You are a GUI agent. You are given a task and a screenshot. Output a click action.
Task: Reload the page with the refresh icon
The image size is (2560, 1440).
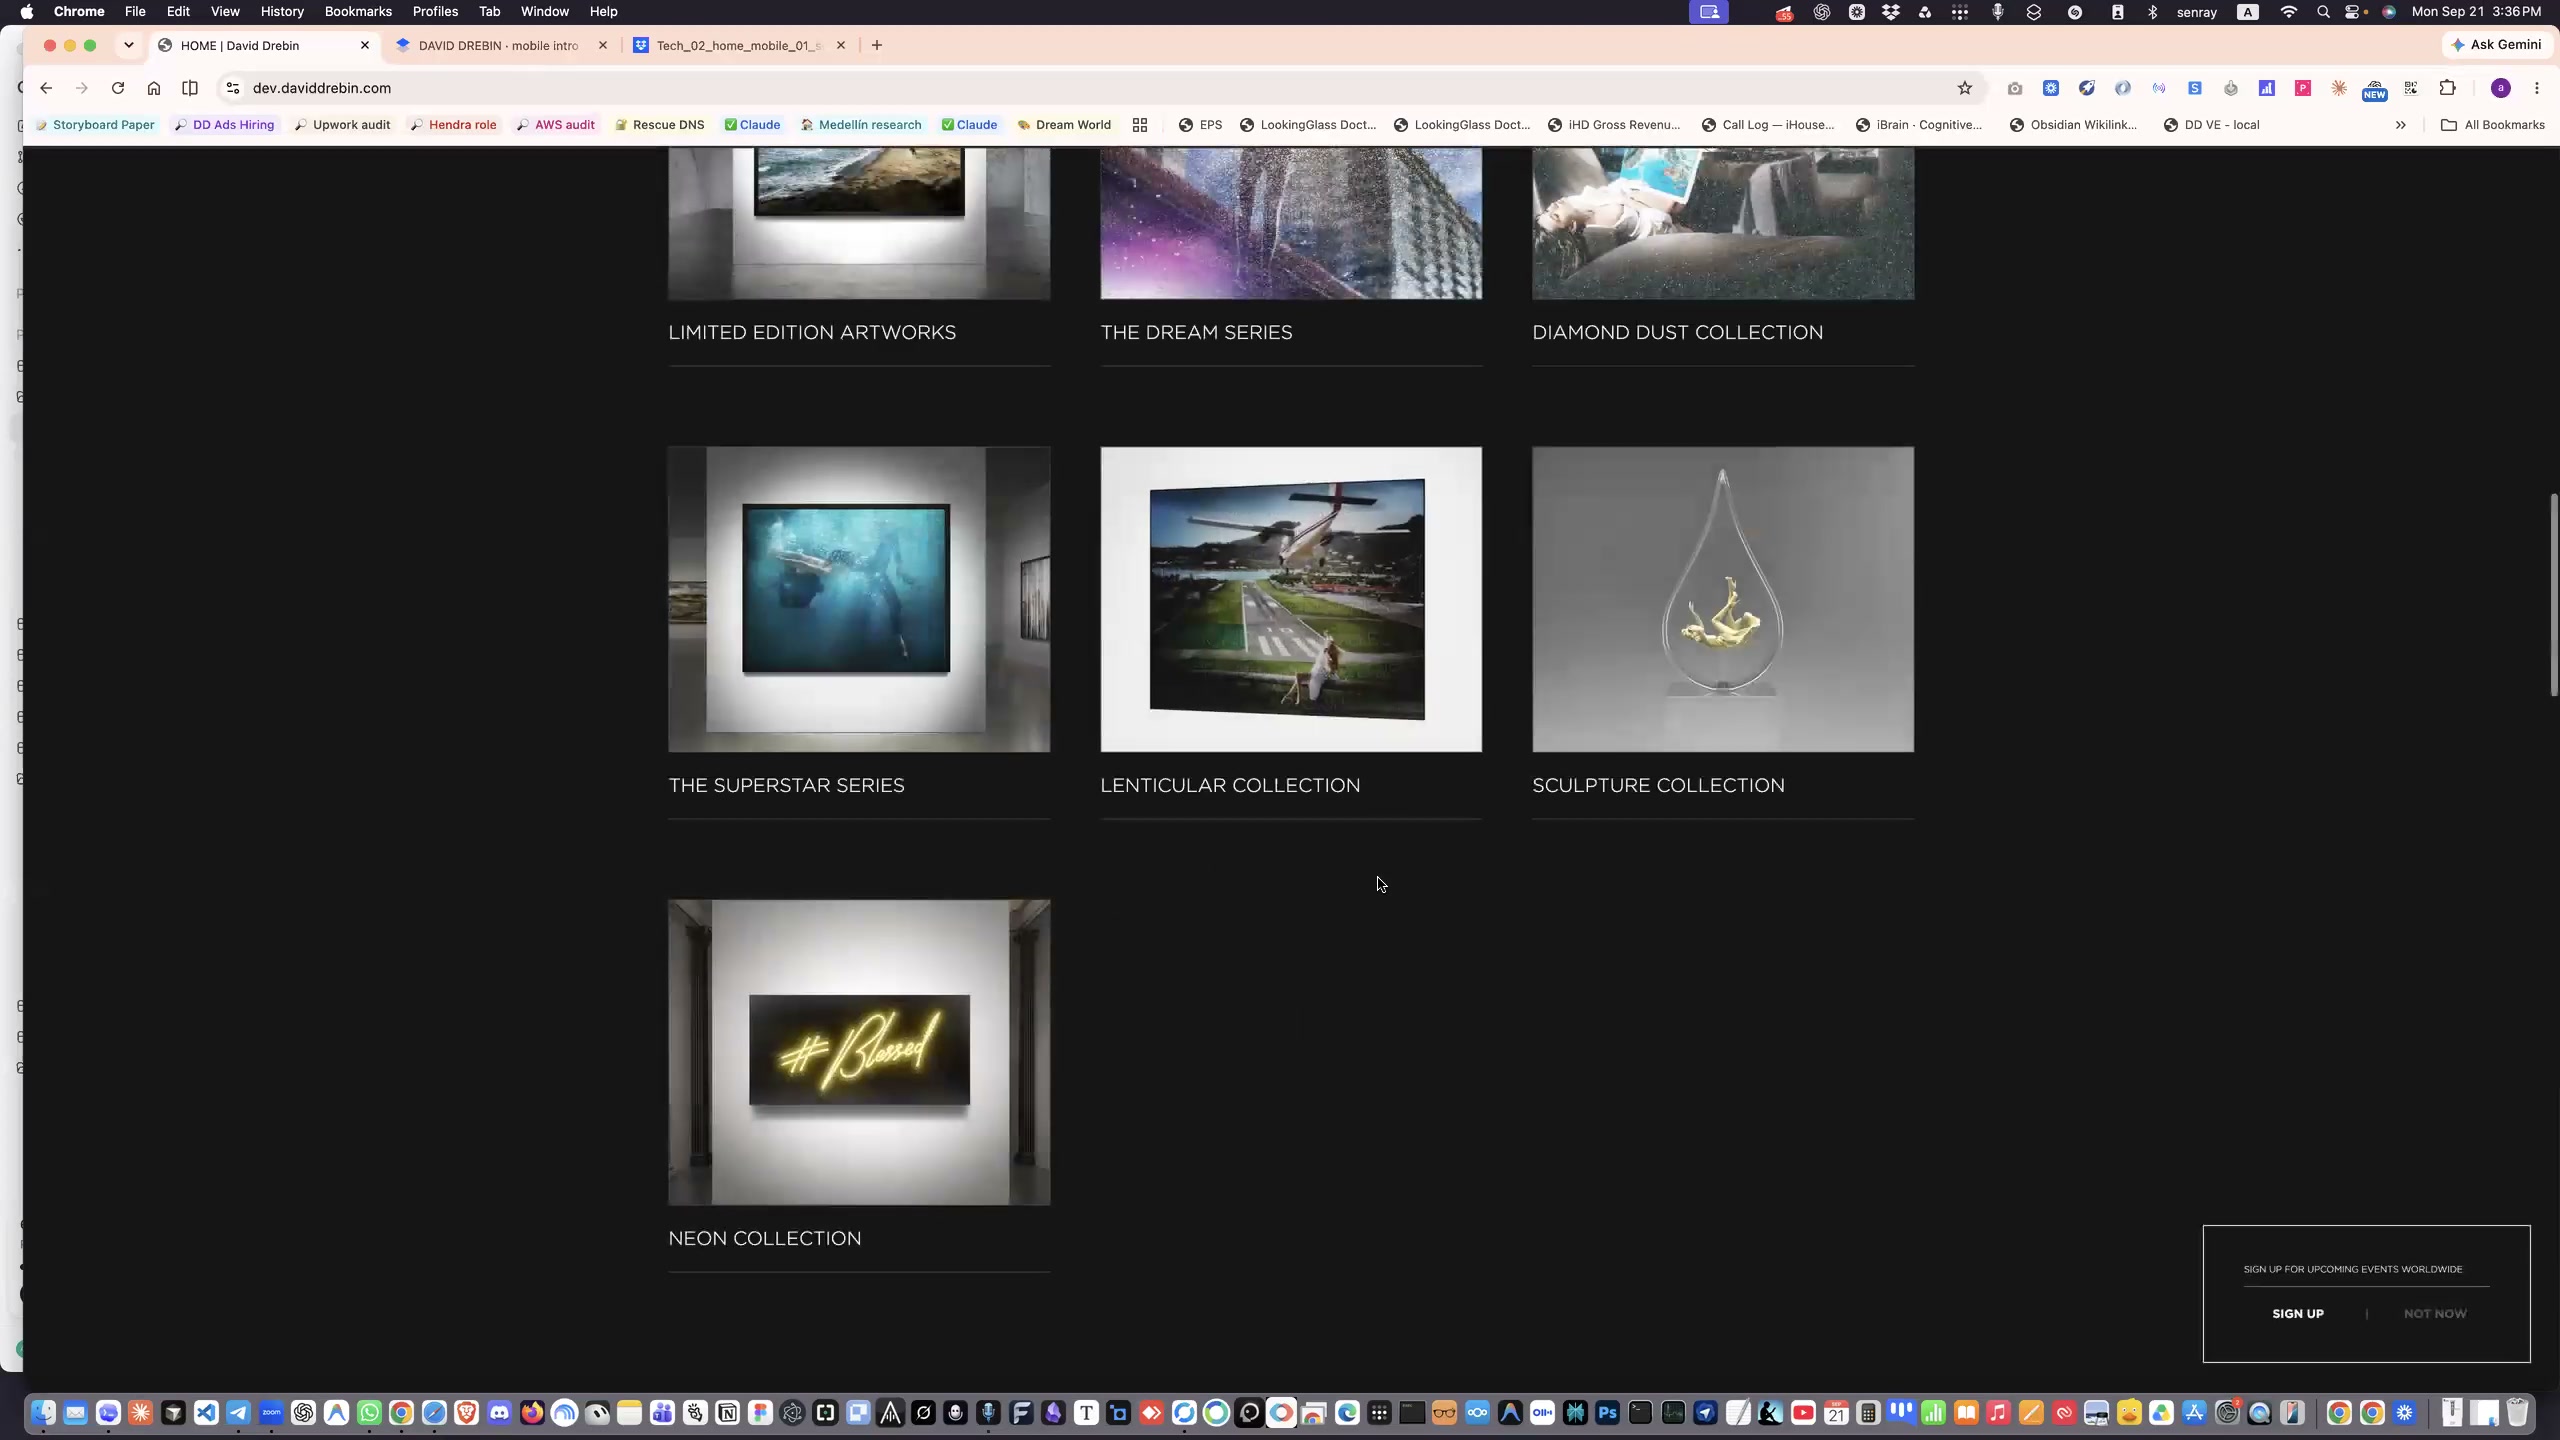(118, 88)
